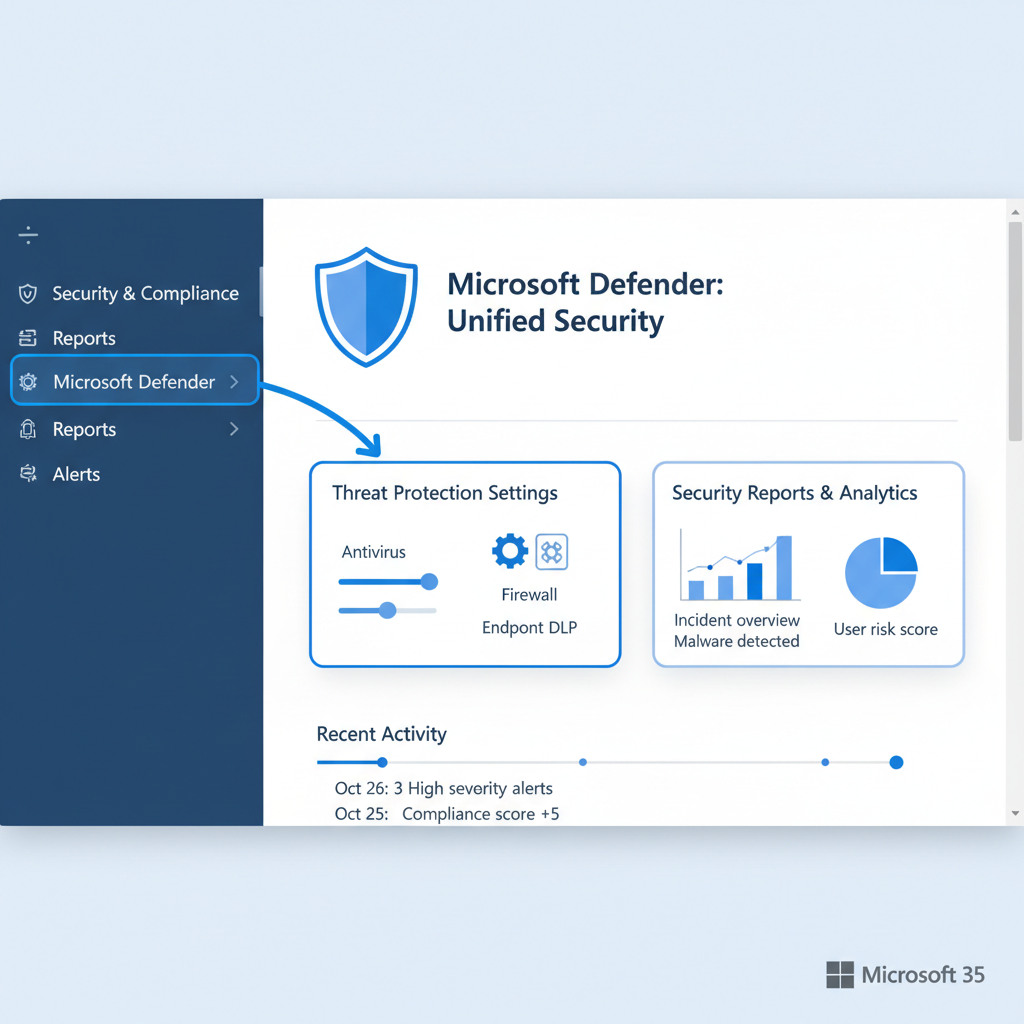Click the 'User risk score' label
The width and height of the screenshot is (1024, 1024).
pos(886,630)
